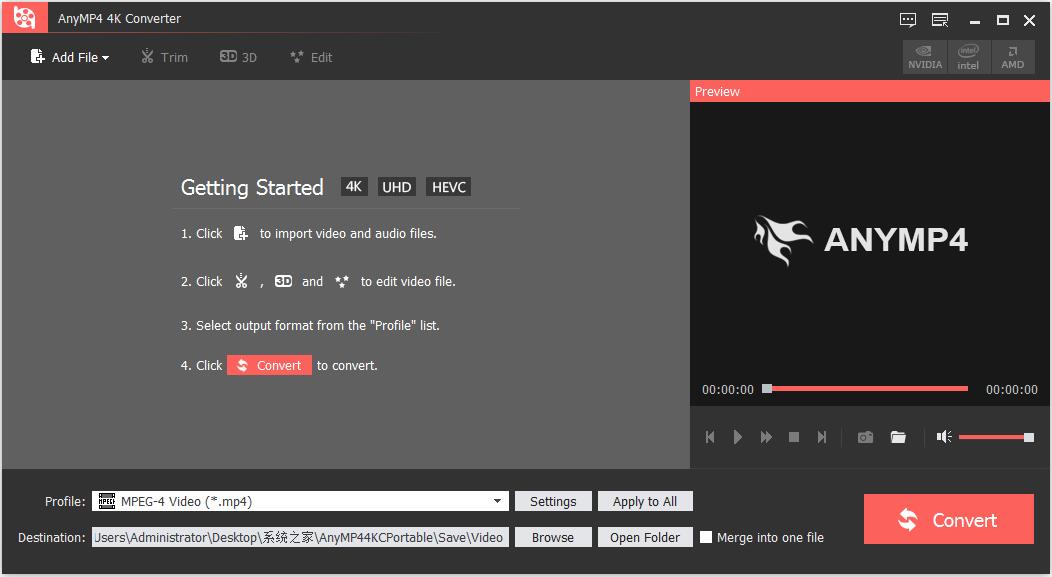The width and height of the screenshot is (1052, 577).
Task: Click Apply to All button
Action: (645, 501)
